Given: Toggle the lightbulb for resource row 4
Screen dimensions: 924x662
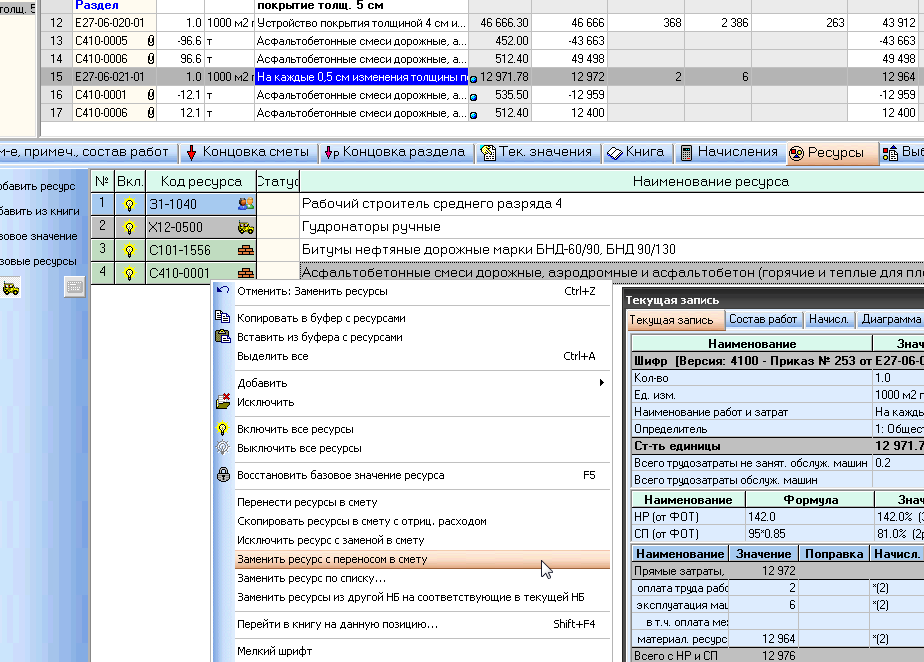Looking at the screenshot, I should pos(129,273).
